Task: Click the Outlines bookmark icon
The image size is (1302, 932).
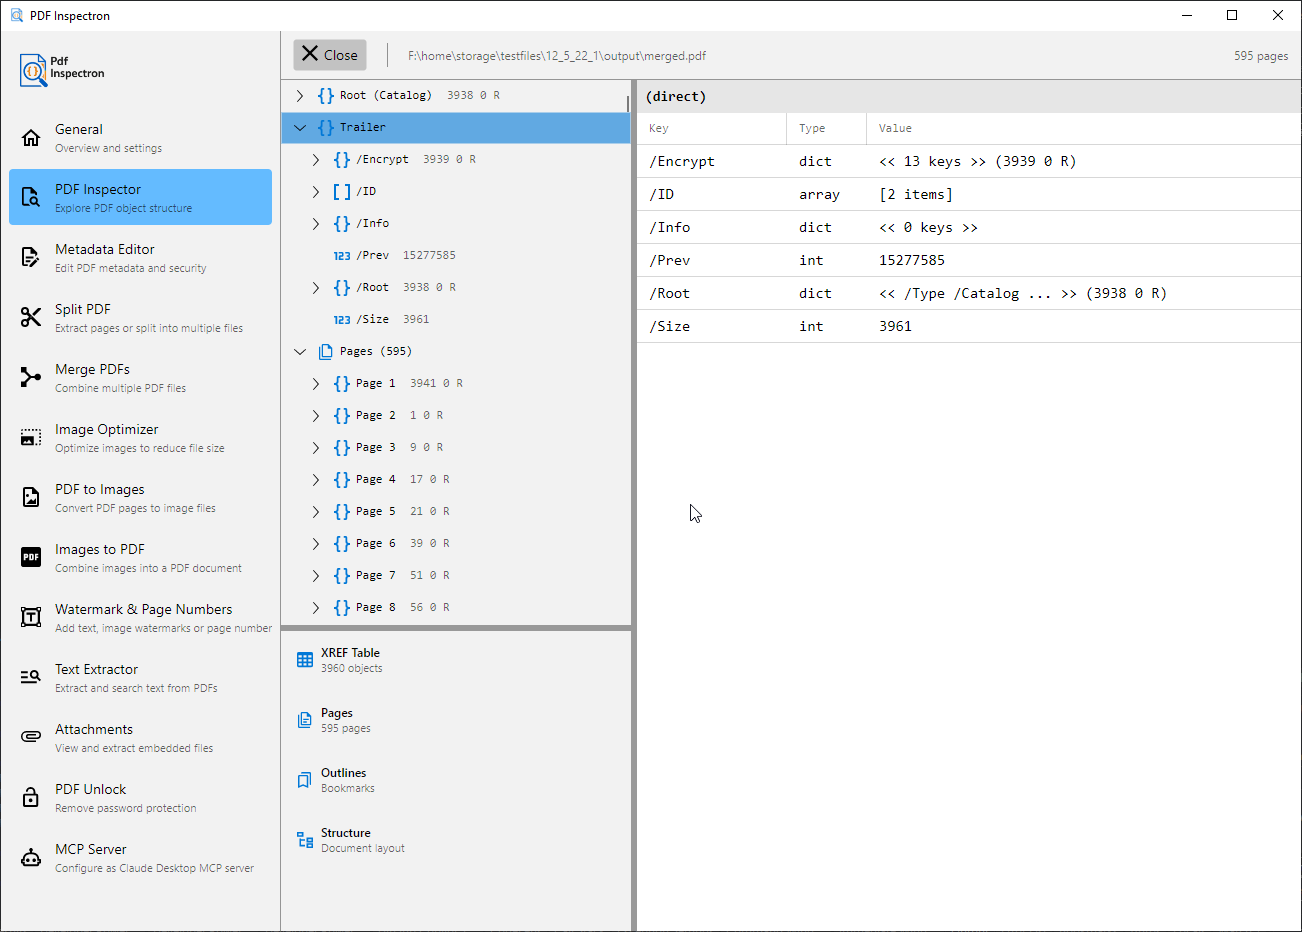Action: (305, 780)
